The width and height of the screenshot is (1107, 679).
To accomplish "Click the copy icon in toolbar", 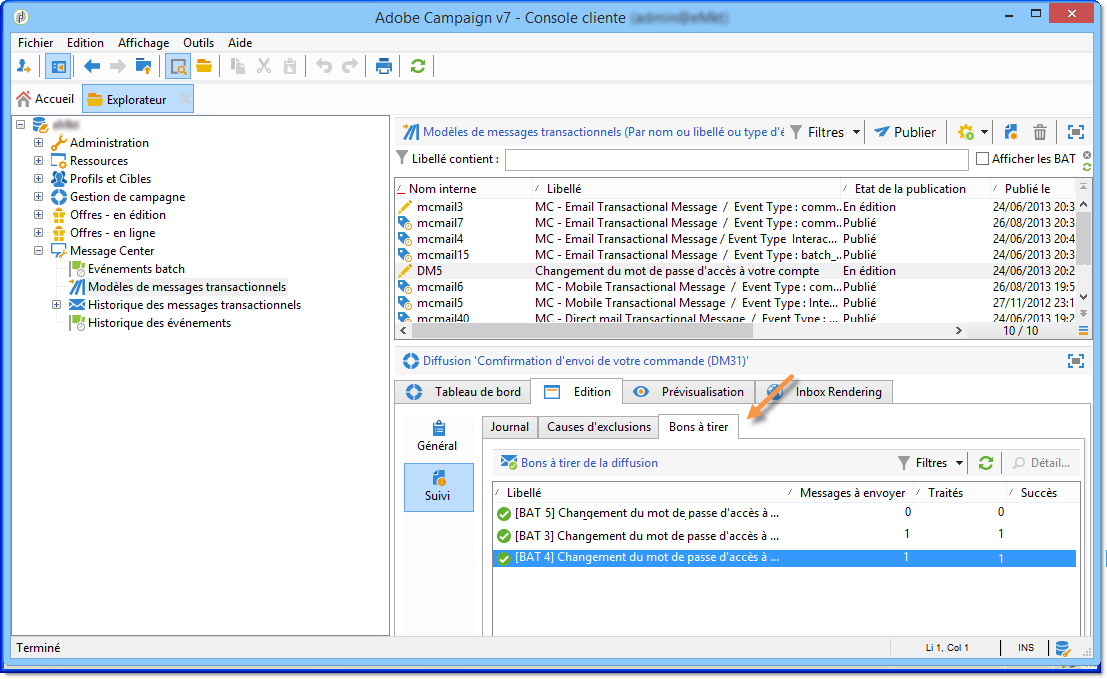I will 238,66.
